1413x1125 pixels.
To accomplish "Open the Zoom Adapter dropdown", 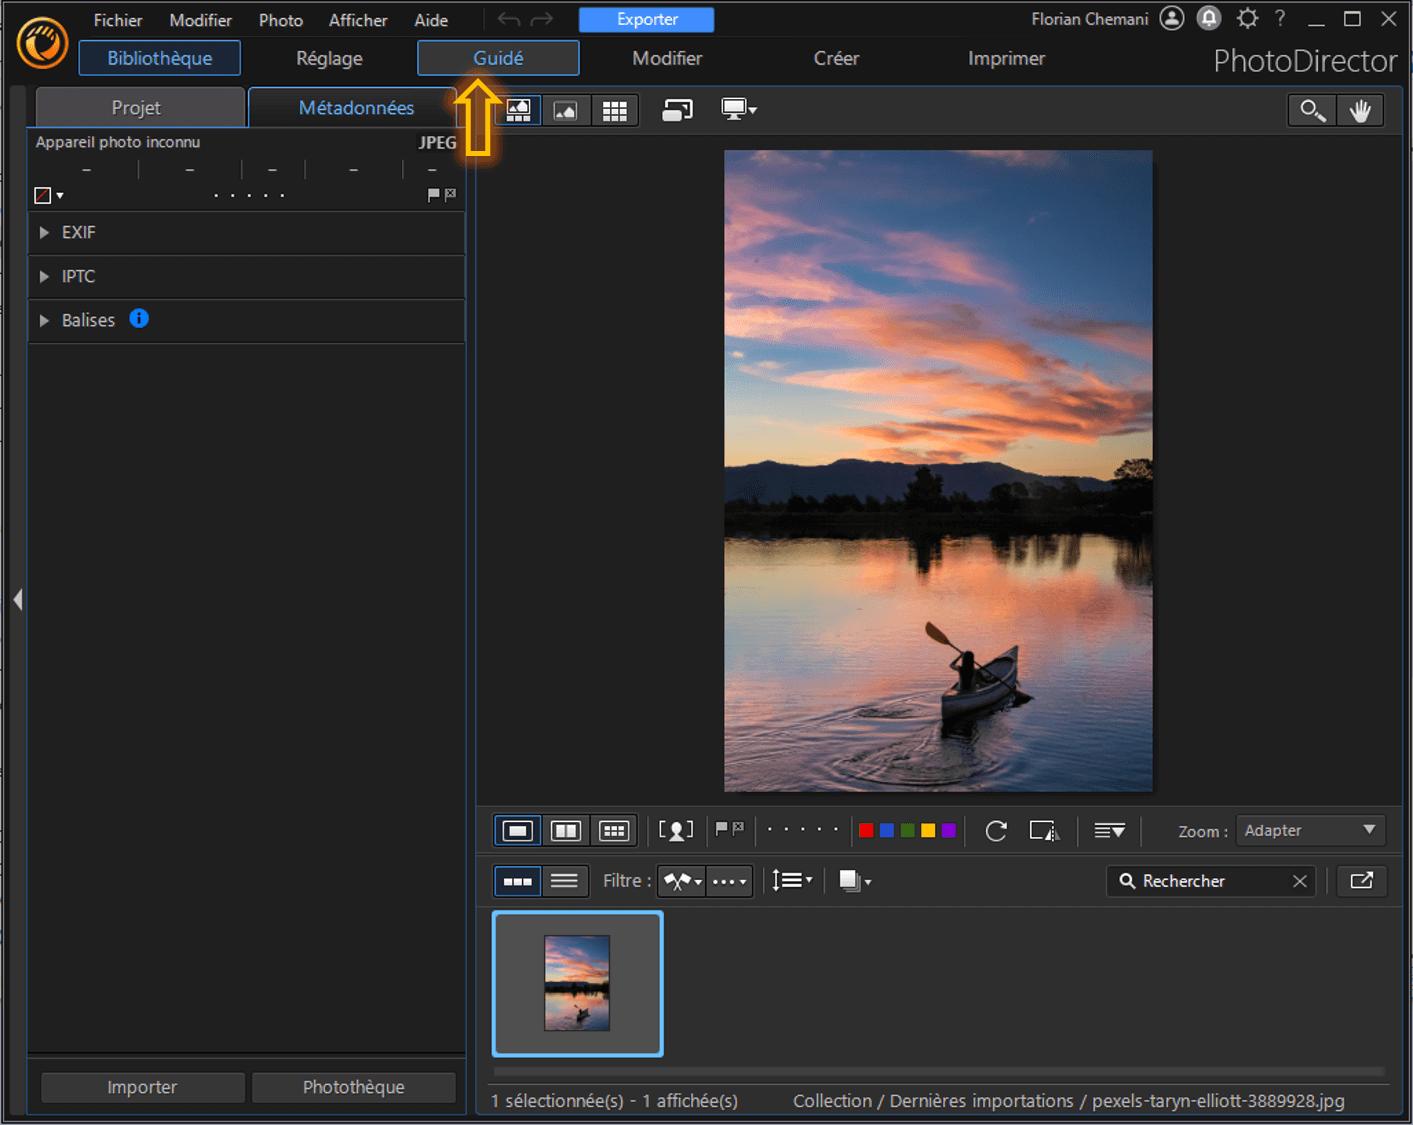I will [1310, 831].
